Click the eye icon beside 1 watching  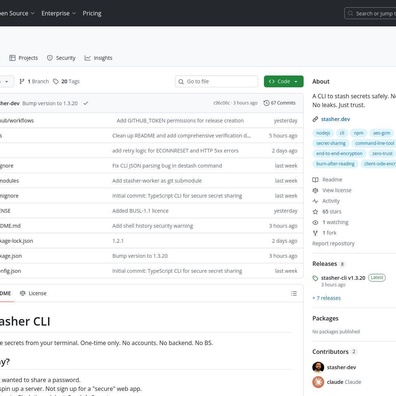coord(315,222)
